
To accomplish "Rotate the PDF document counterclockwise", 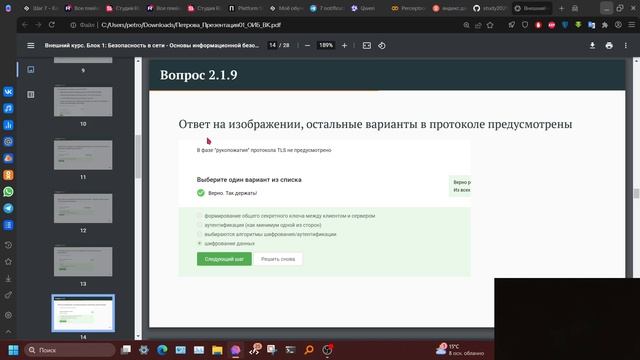I will [382, 45].
